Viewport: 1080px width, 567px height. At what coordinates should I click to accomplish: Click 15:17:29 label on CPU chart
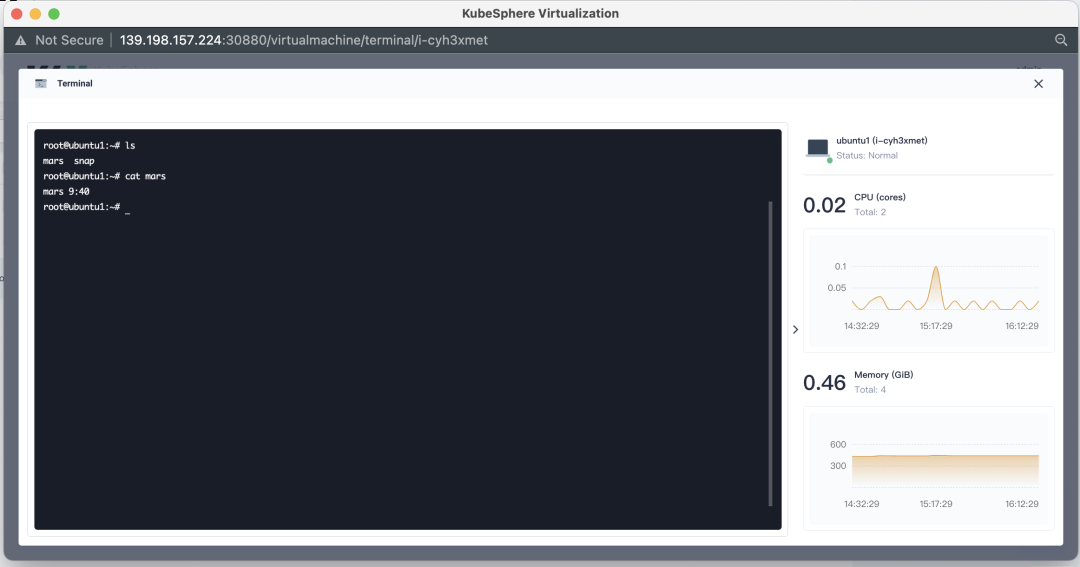pyautogui.click(x=935, y=326)
